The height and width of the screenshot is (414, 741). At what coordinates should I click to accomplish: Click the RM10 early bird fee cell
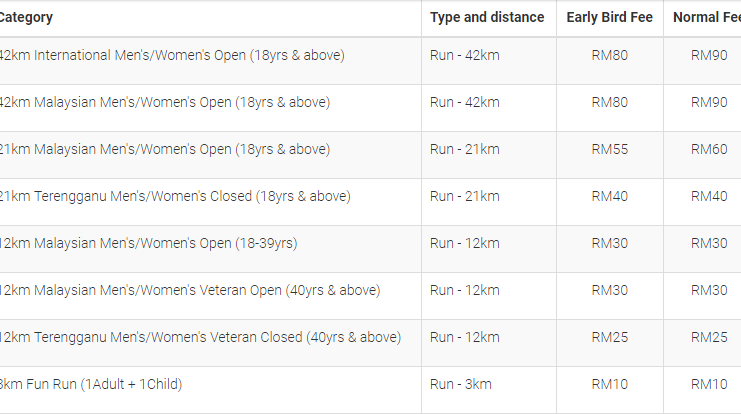(x=610, y=384)
